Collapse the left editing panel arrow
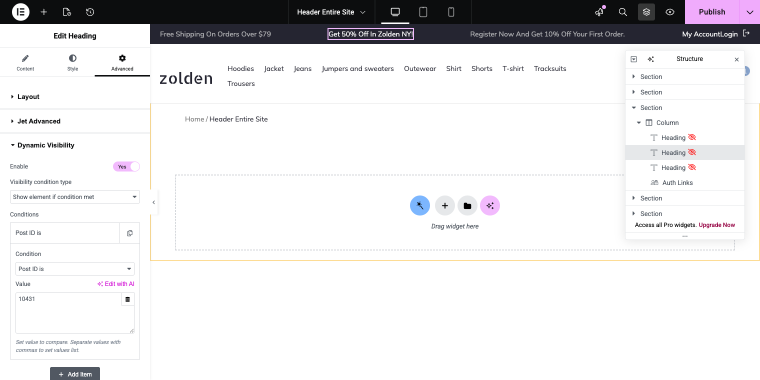760x380 pixels. pyautogui.click(x=154, y=203)
